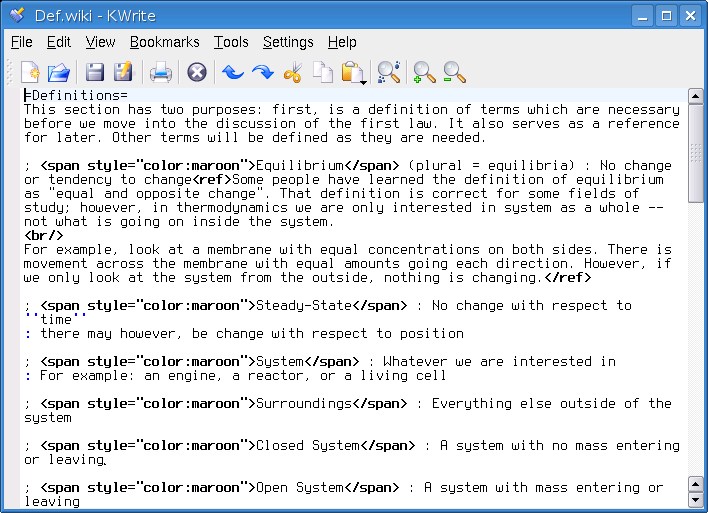Click the scrollbar up arrow at top
The height and width of the screenshot is (513, 708).
click(695, 96)
